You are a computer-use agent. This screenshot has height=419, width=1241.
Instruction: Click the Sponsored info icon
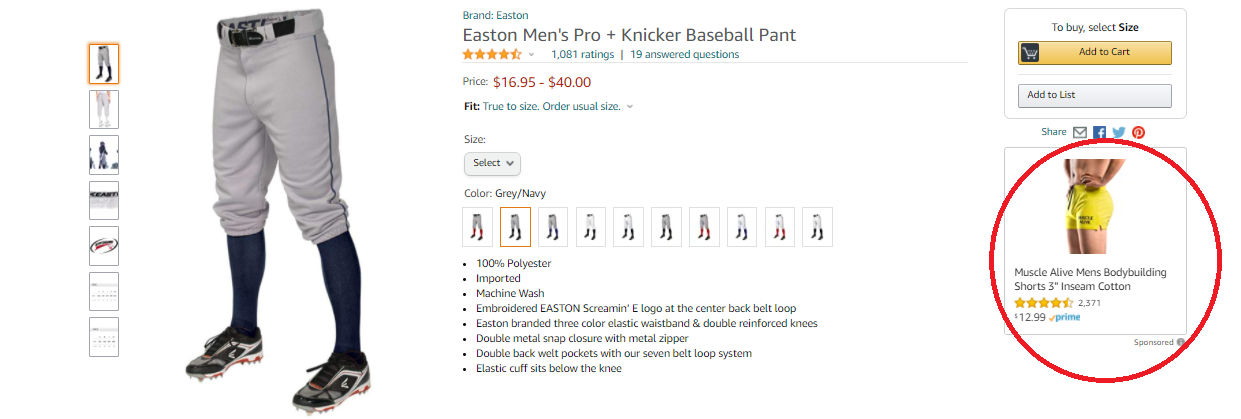[x=1181, y=343]
